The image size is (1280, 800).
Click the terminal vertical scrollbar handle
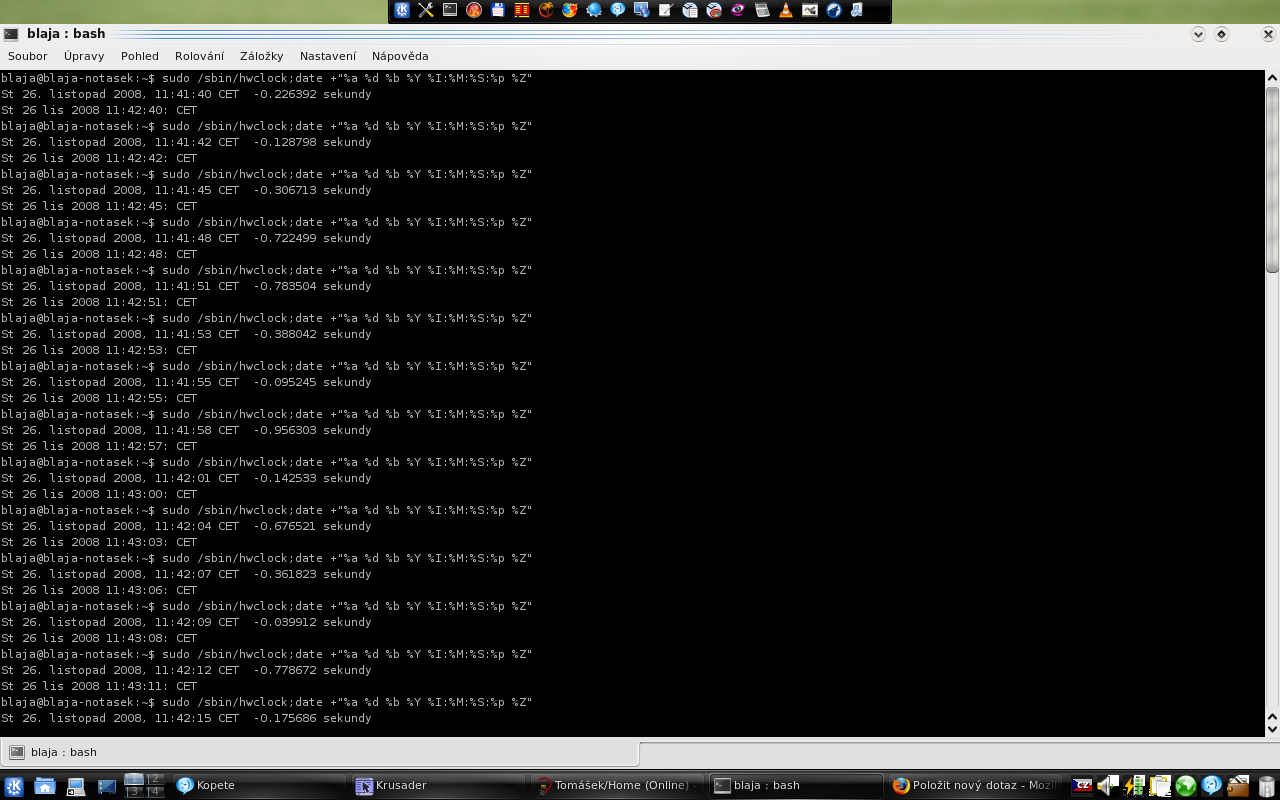pyautogui.click(x=1272, y=180)
